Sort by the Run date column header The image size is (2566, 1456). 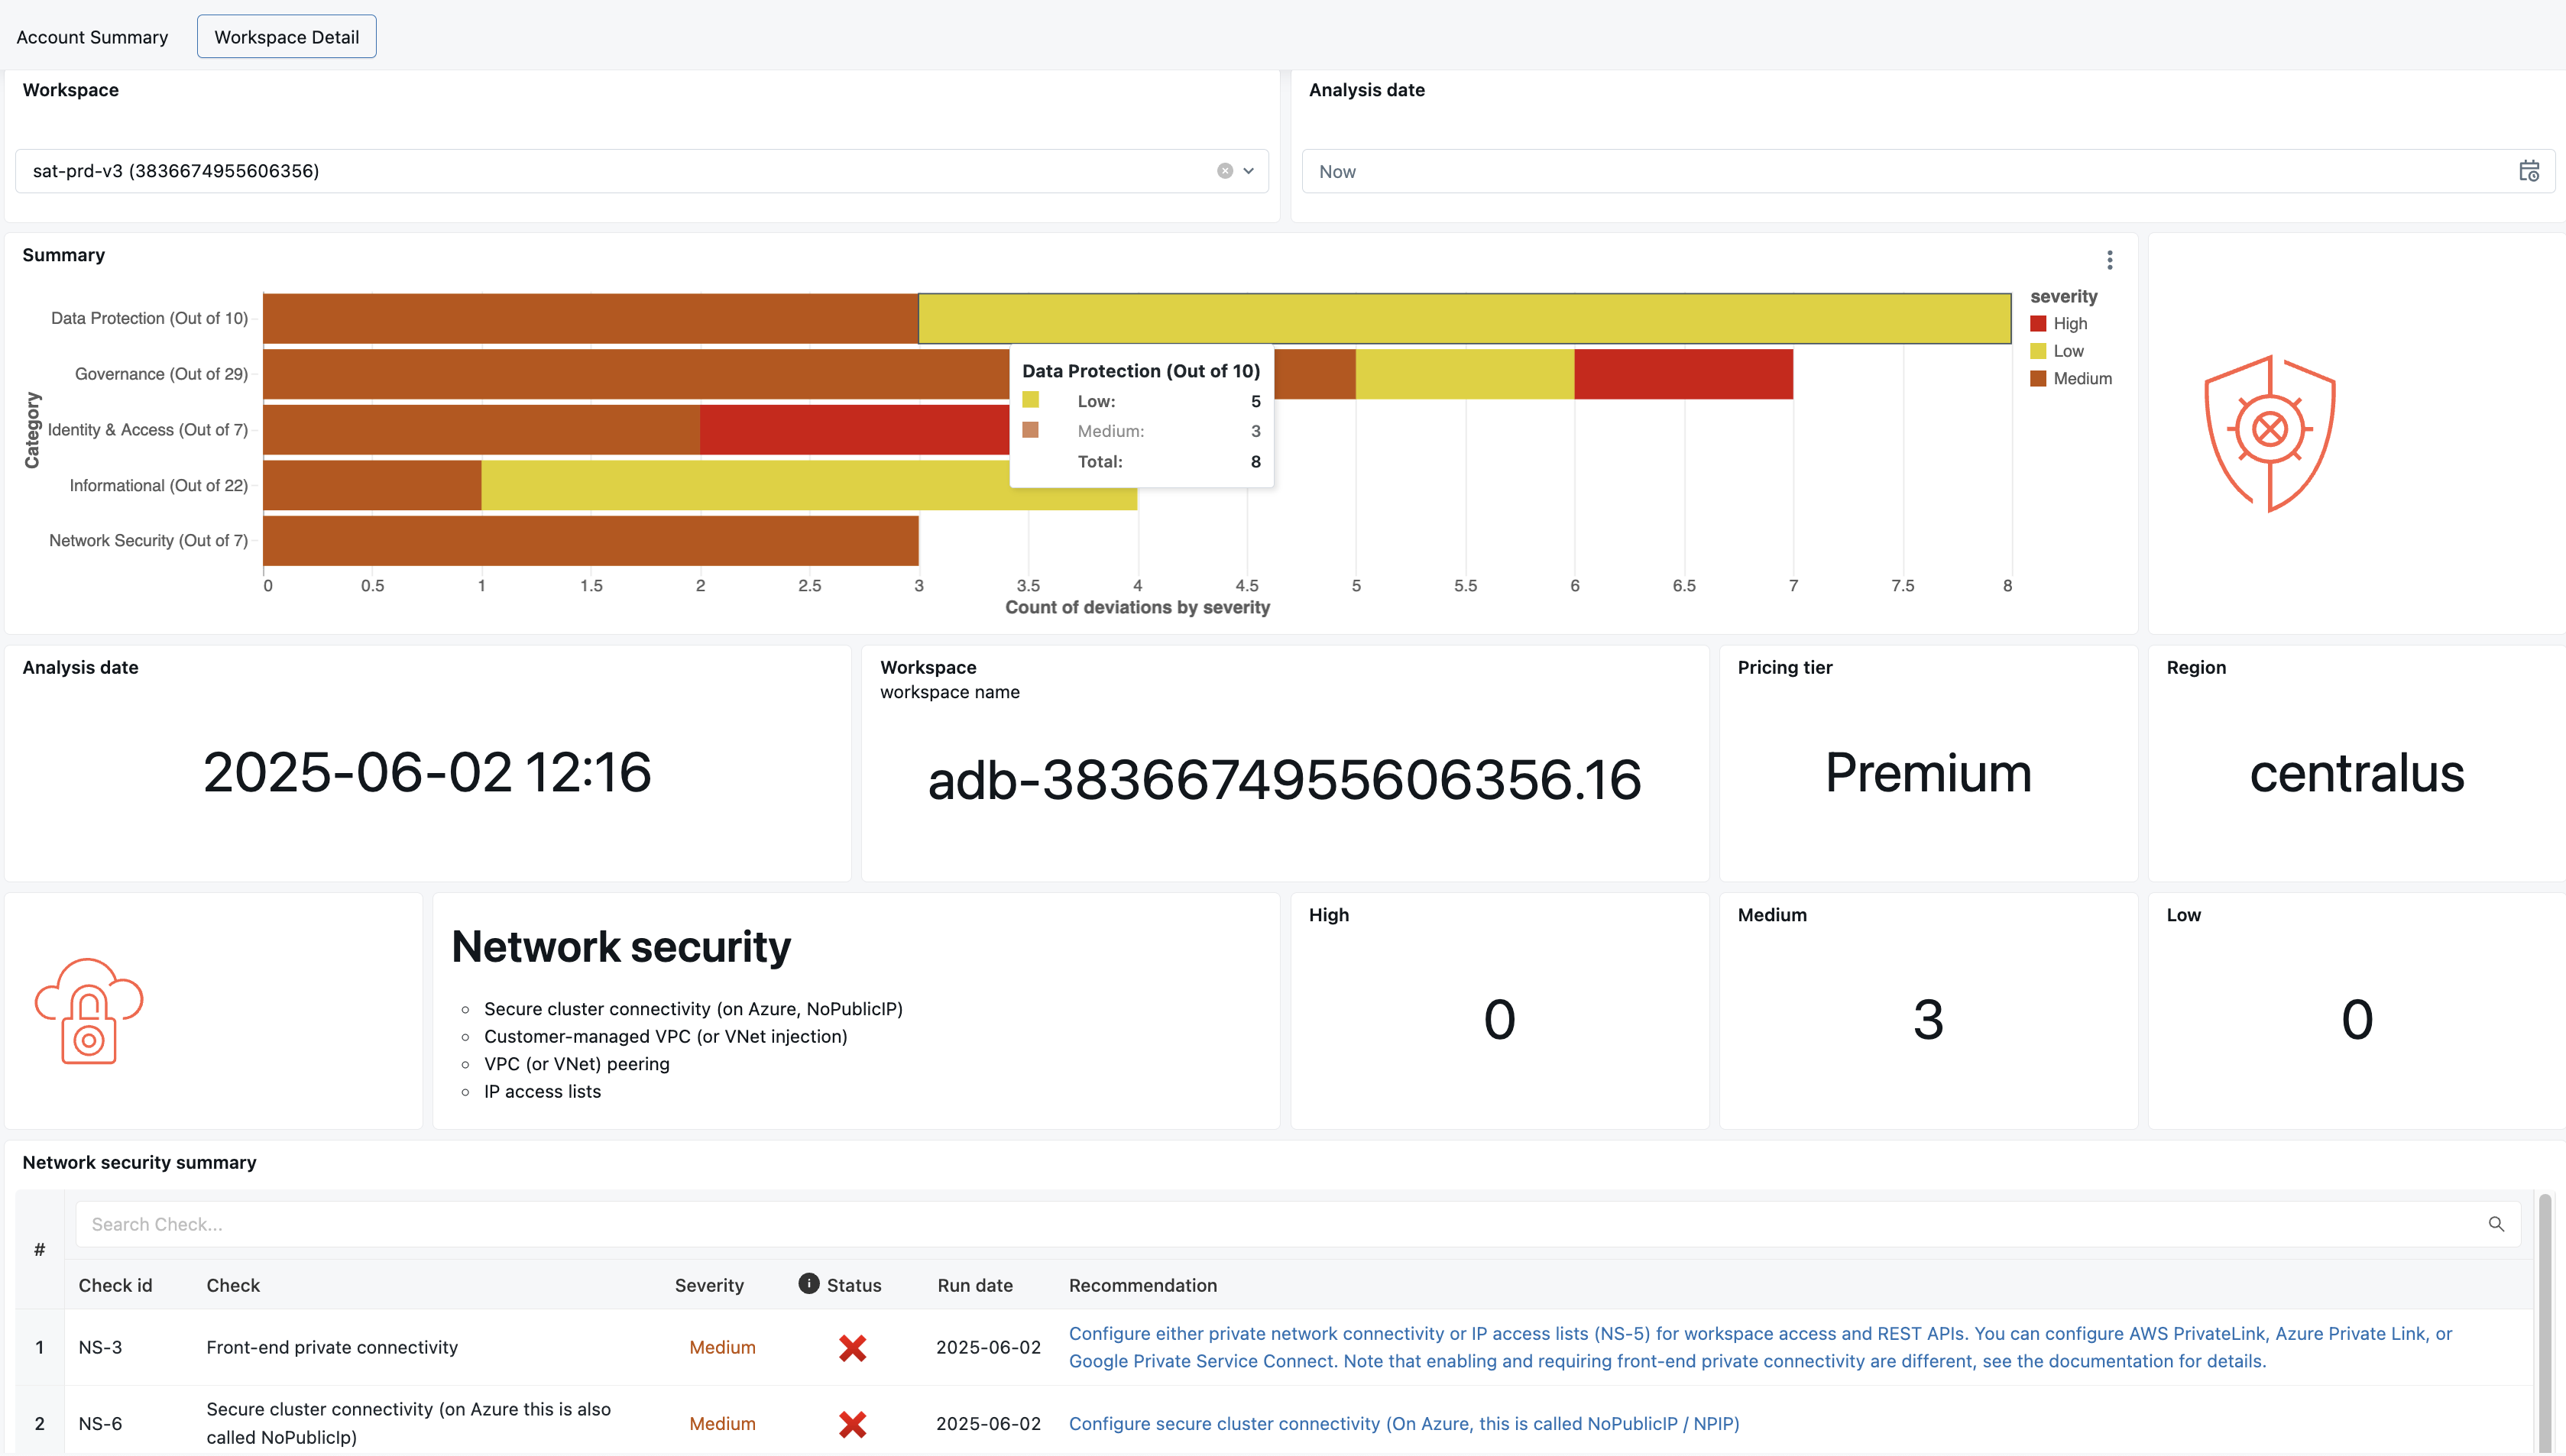[975, 1285]
